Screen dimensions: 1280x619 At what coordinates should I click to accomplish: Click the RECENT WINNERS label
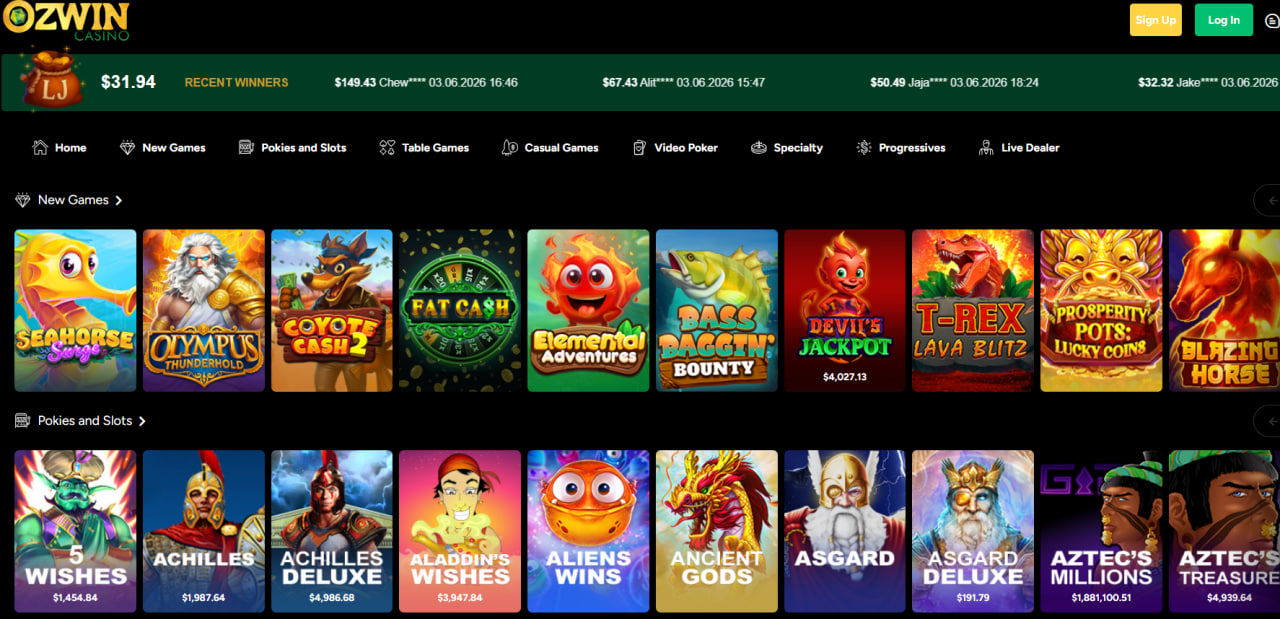point(236,82)
